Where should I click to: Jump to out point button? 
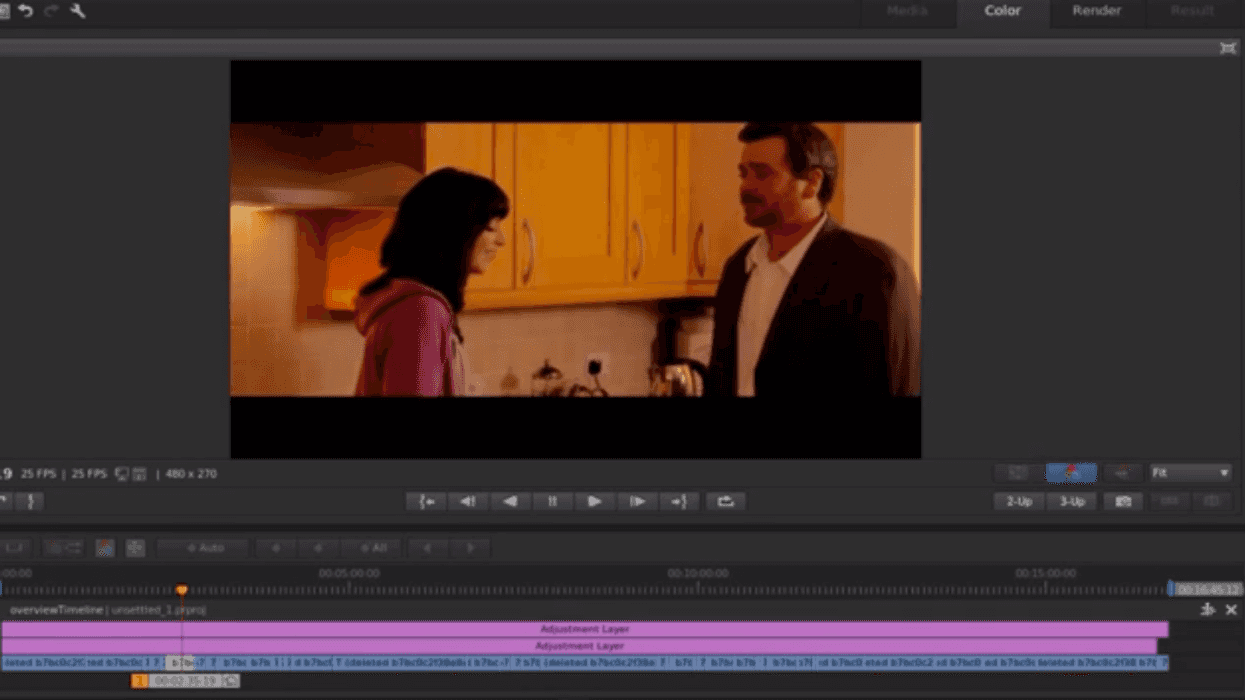coord(679,502)
